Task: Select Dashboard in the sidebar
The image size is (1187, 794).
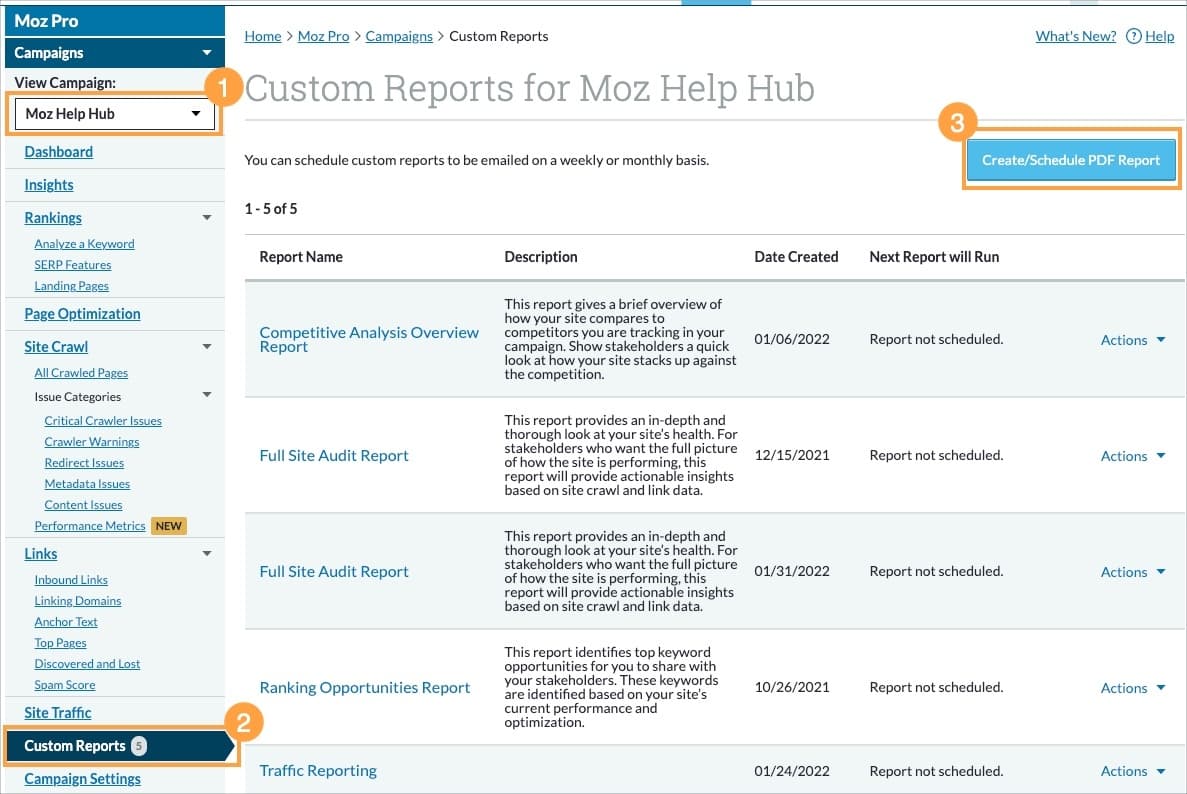Action: tap(58, 151)
